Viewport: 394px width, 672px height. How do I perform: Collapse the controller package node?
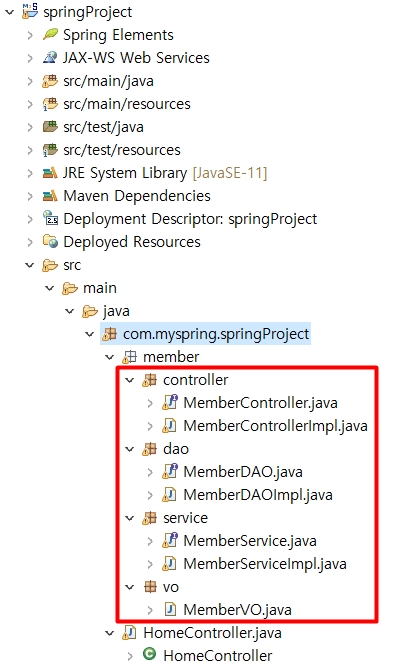129,380
